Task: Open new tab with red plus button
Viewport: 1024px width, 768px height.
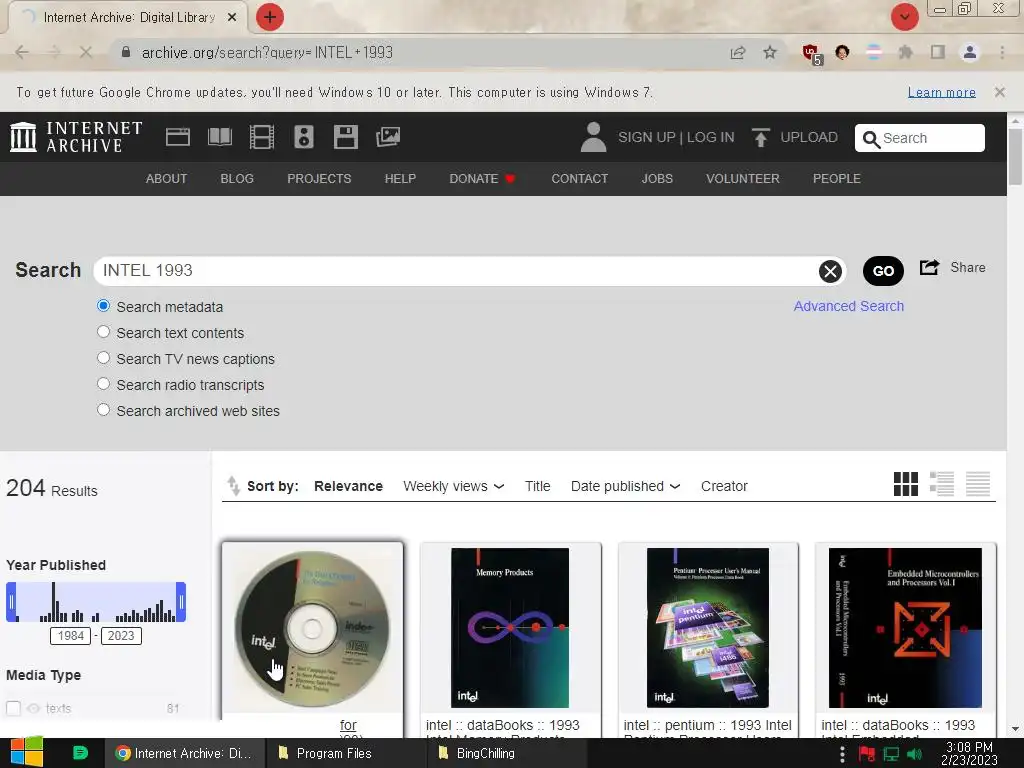Action: point(270,17)
